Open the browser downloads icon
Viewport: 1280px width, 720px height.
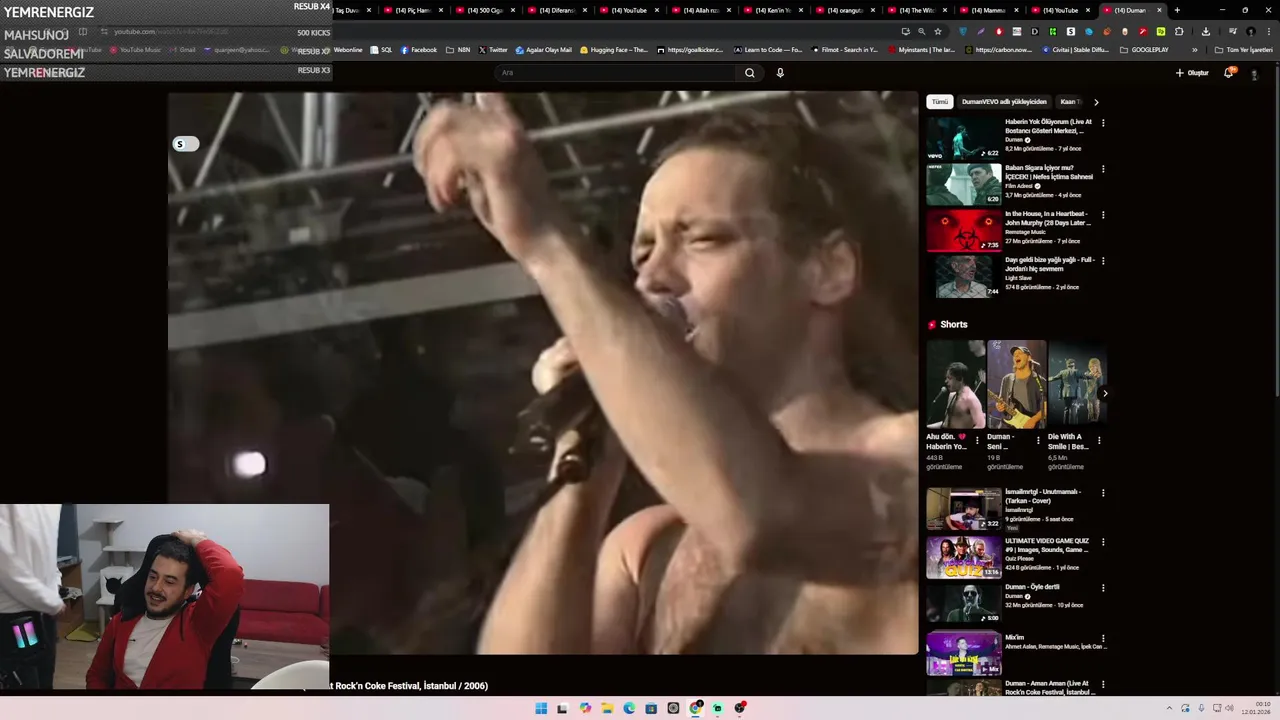(x=1205, y=31)
